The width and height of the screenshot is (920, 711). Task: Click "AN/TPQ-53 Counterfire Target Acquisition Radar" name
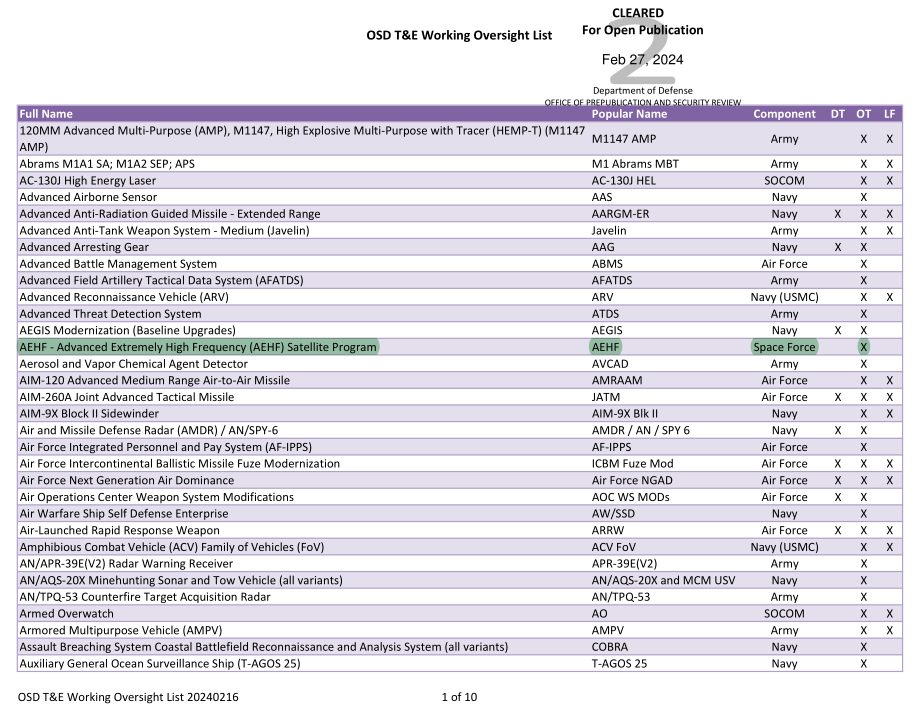(145, 597)
